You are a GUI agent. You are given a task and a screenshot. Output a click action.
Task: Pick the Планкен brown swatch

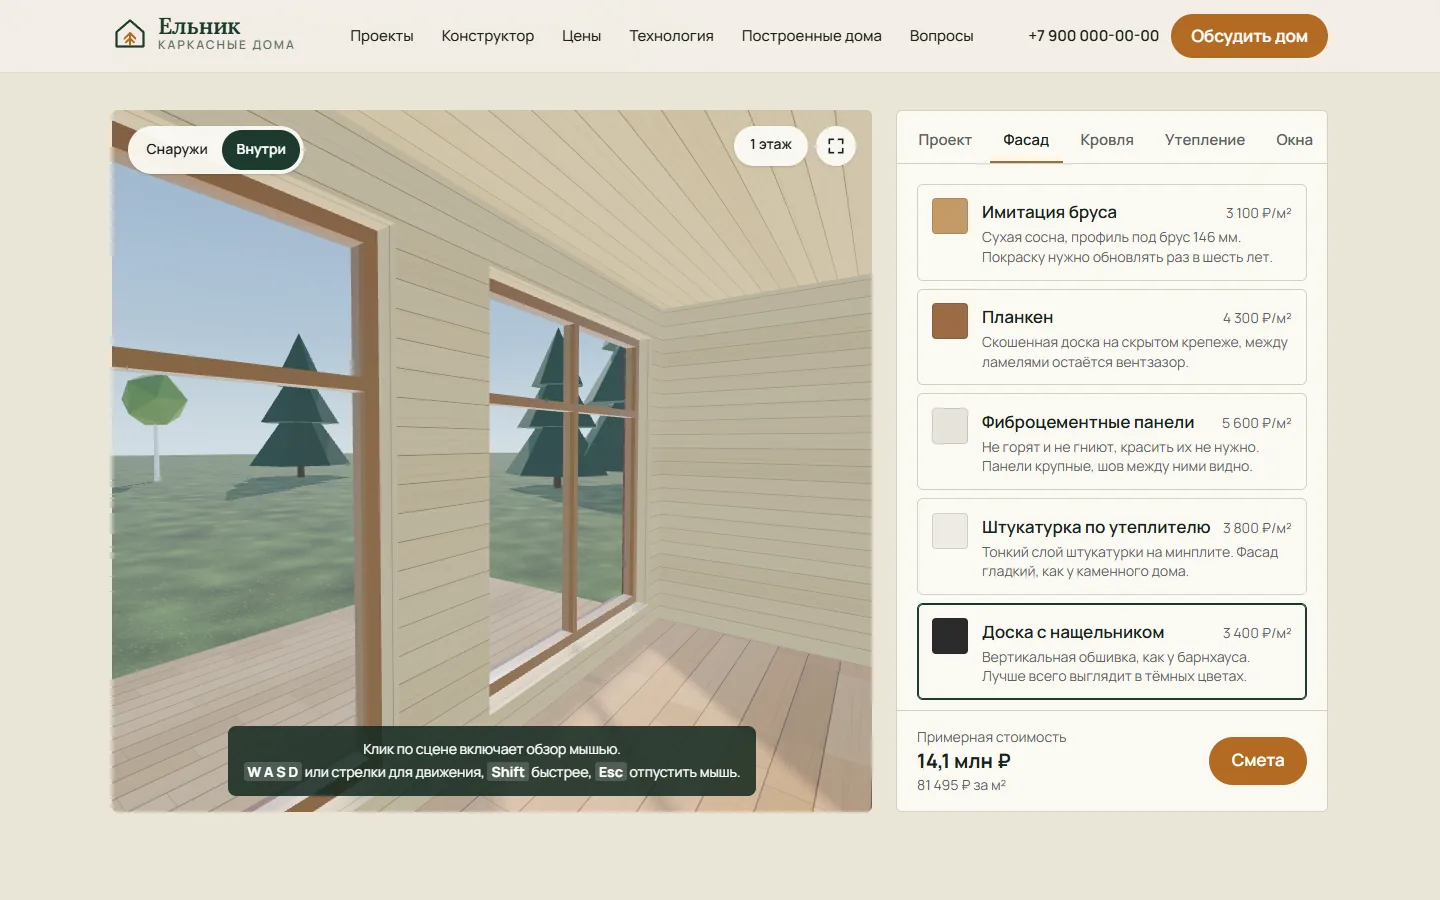[950, 321]
